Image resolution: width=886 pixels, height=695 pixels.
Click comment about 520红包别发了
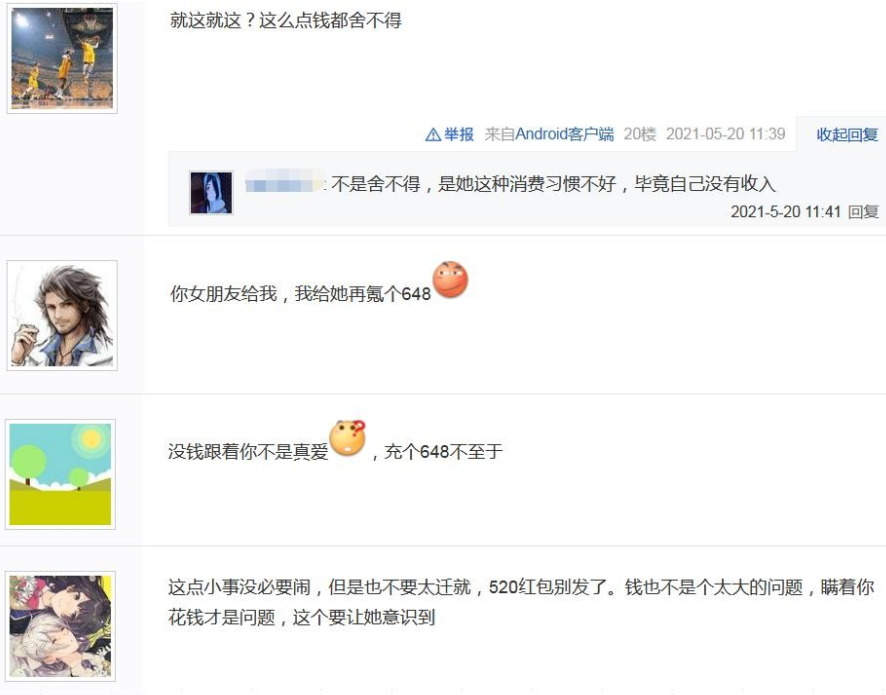click(521, 602)
